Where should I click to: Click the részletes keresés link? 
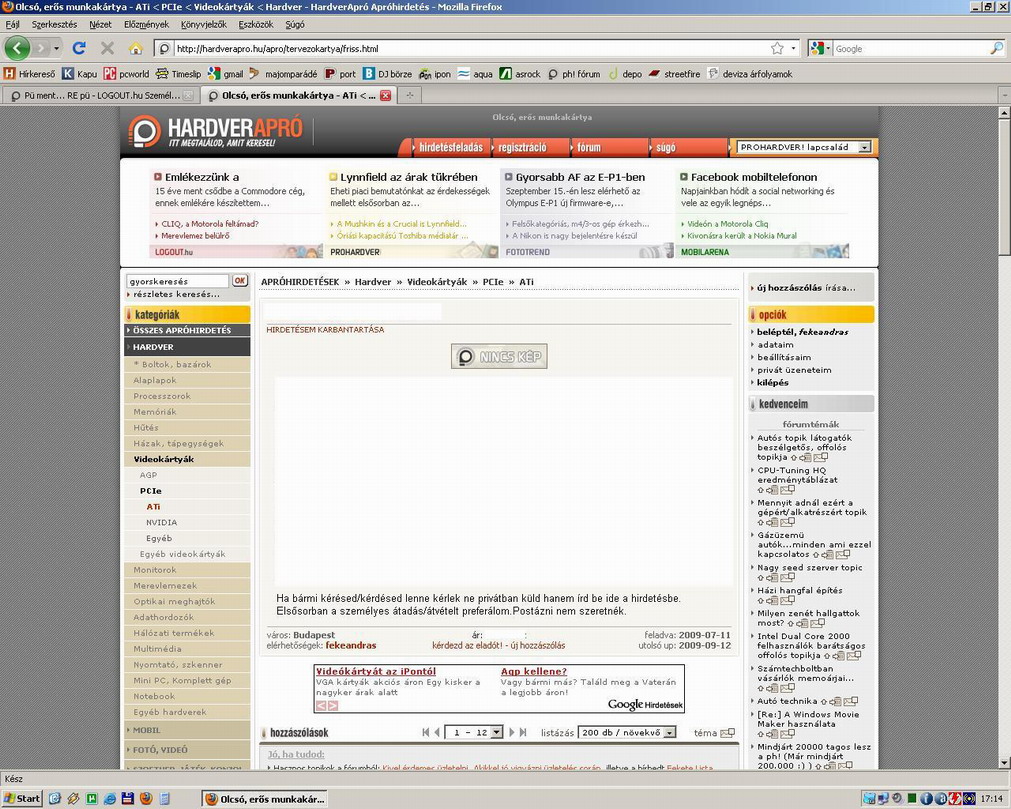click(177, 294)
